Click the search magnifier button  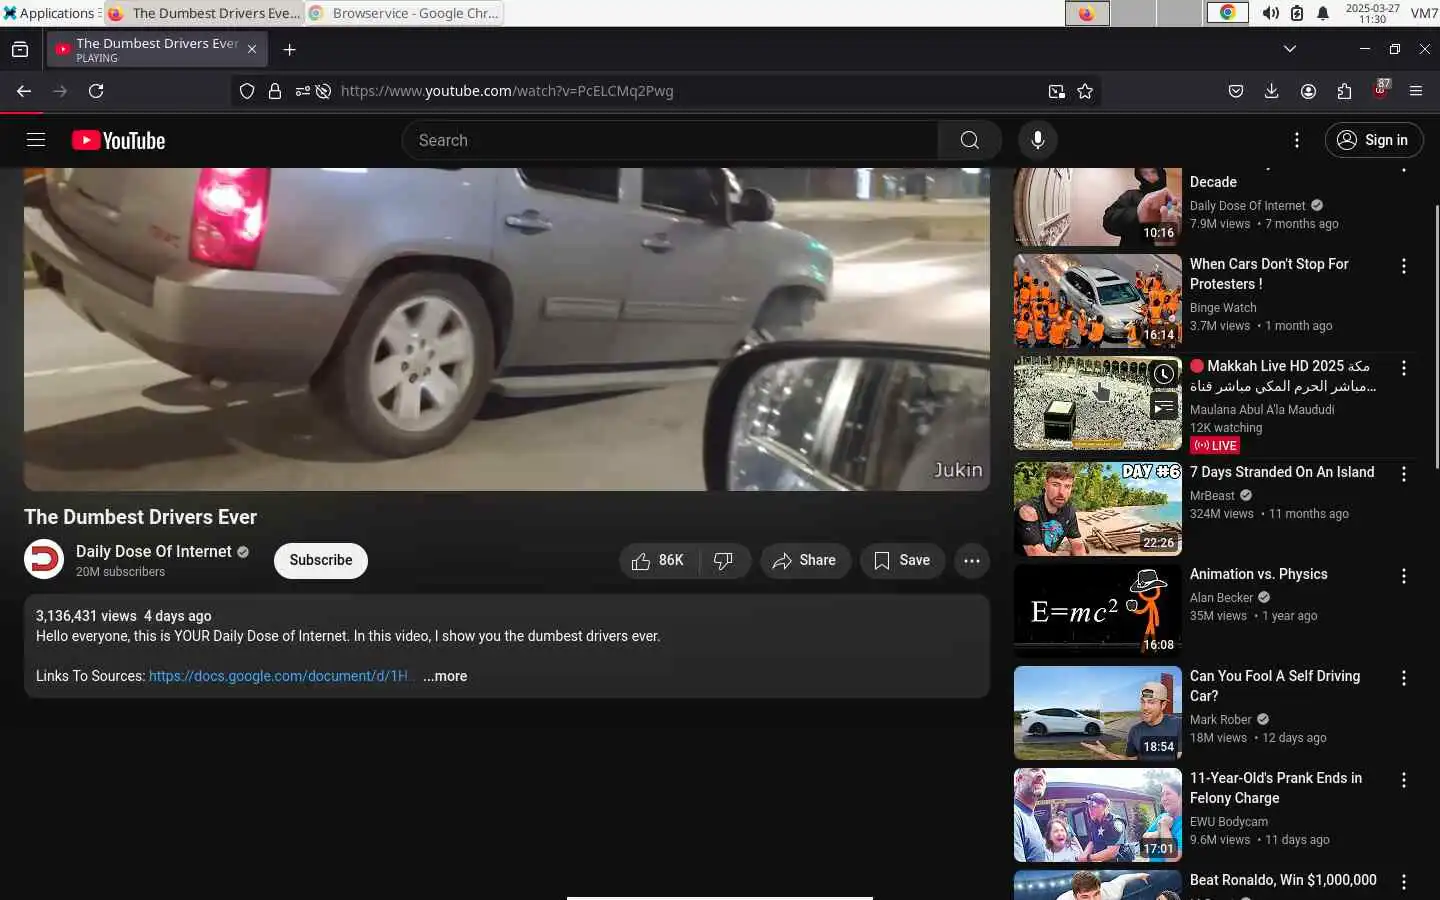pyautogui.click(x=969, y=140)
